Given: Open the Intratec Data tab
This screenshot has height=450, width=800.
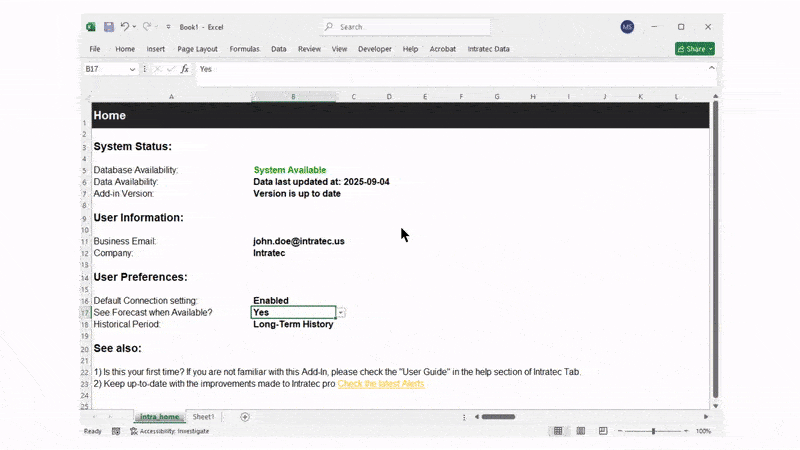Looking at the screenshot, I should (489, 49).
